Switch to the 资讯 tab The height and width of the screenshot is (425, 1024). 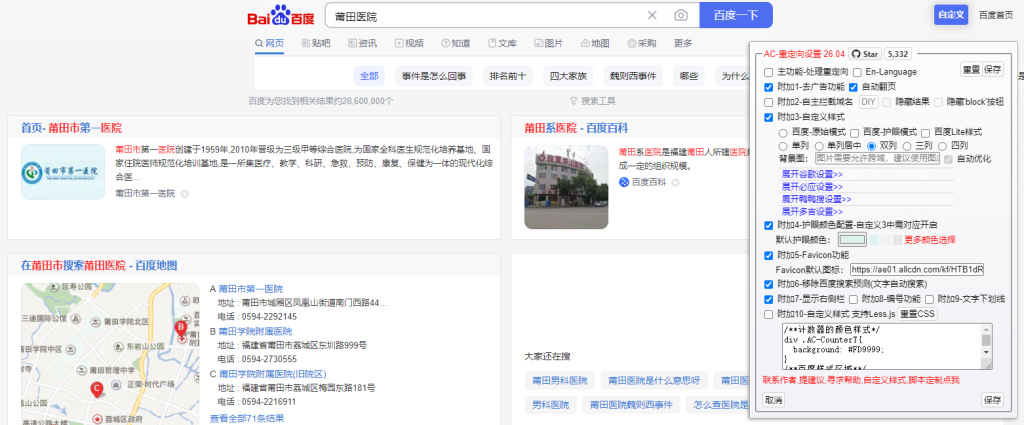coord(362,43)
